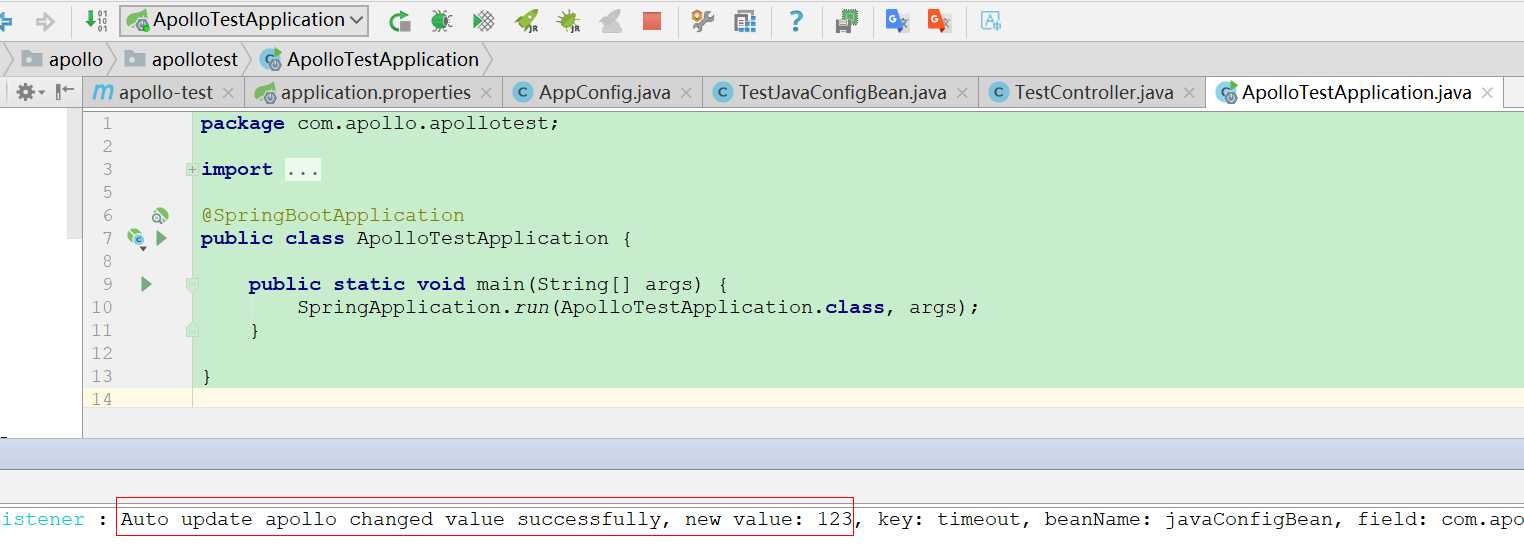Screen dimensions: 1524x549
Task: Click the blue Google Translate icon
Action: [897, 20]
